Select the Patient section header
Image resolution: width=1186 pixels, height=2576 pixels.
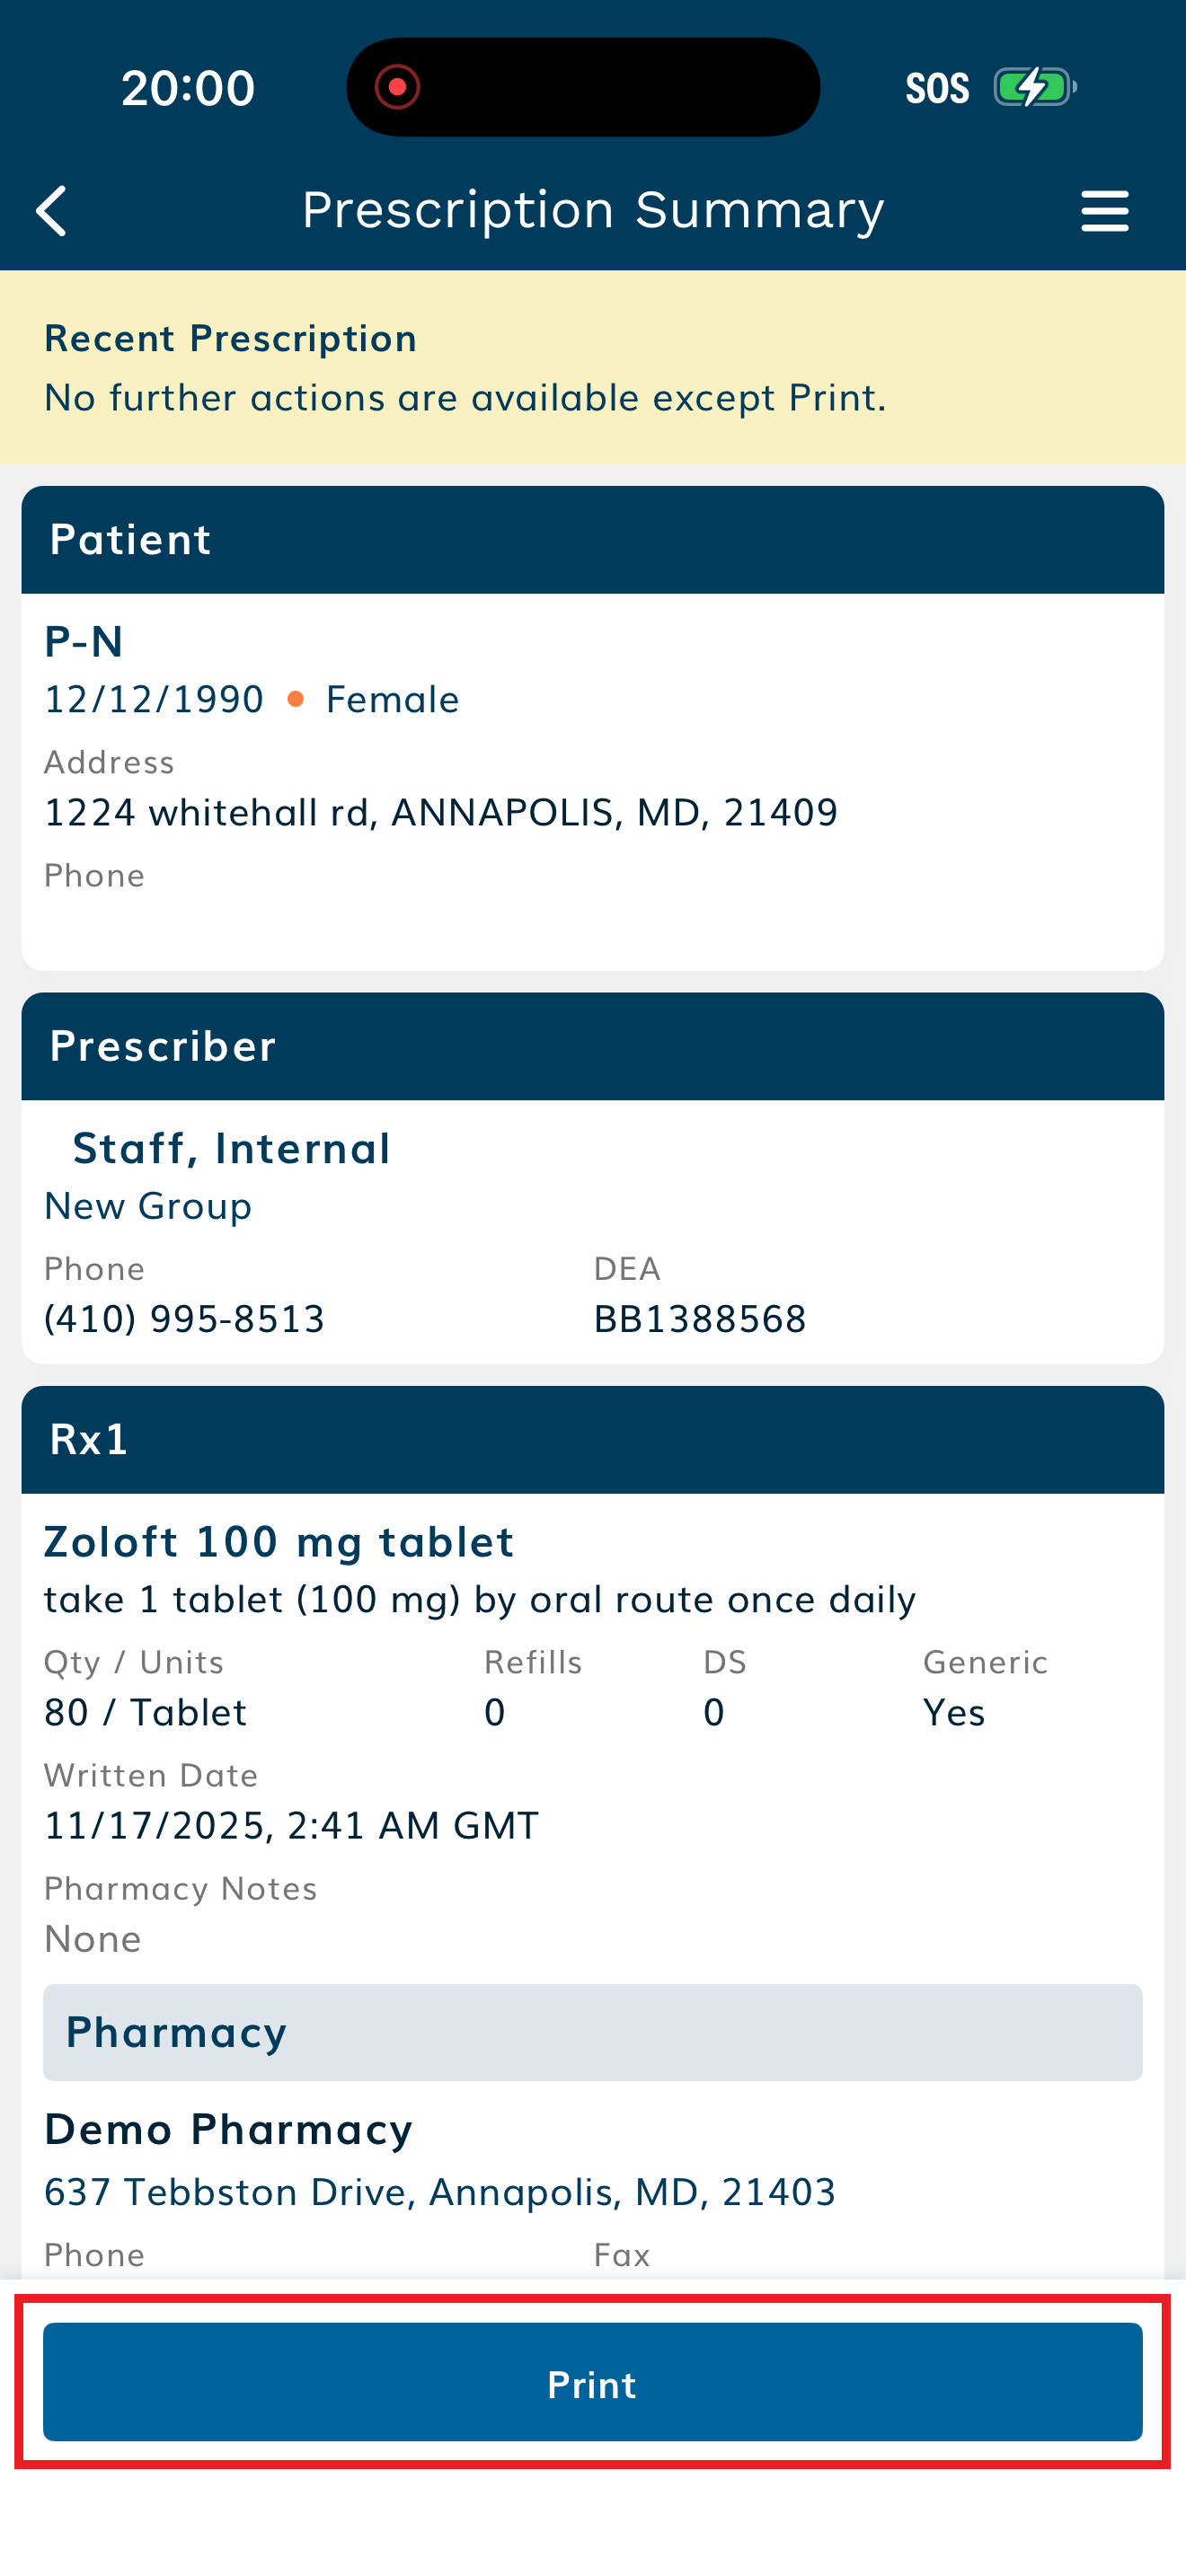pos(592,540)
